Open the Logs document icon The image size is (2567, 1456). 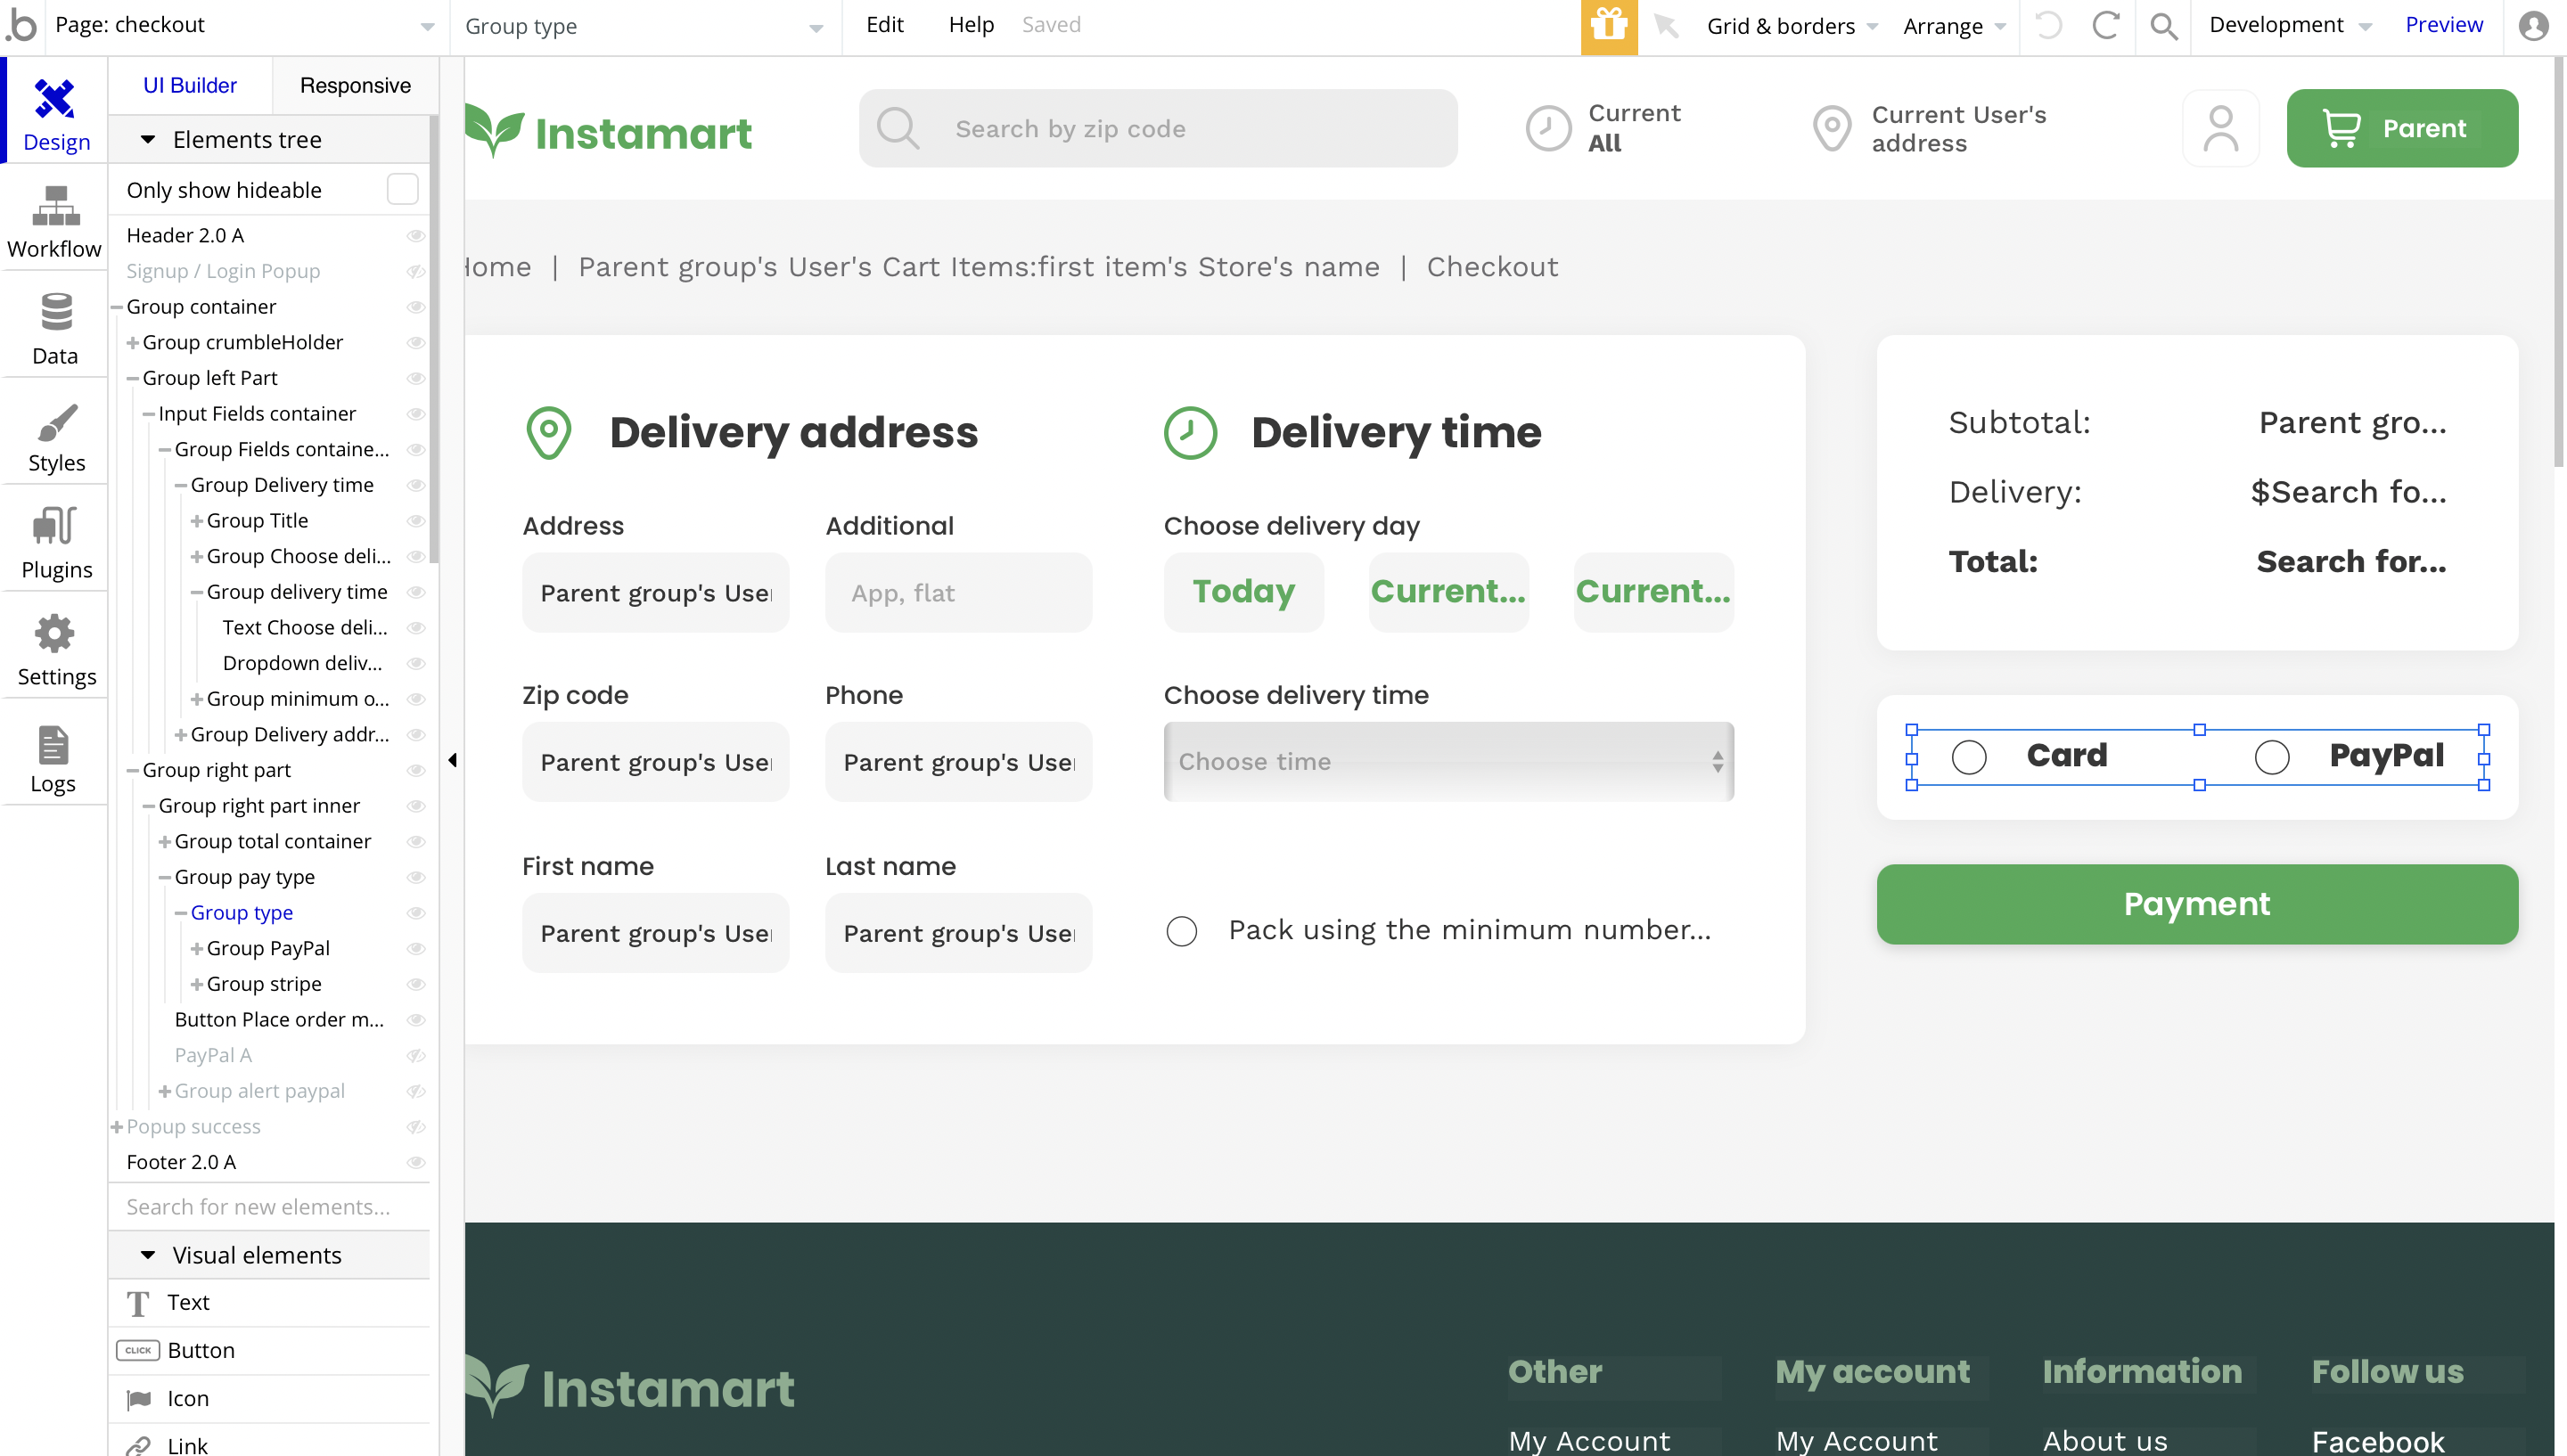tap(53, 745)
